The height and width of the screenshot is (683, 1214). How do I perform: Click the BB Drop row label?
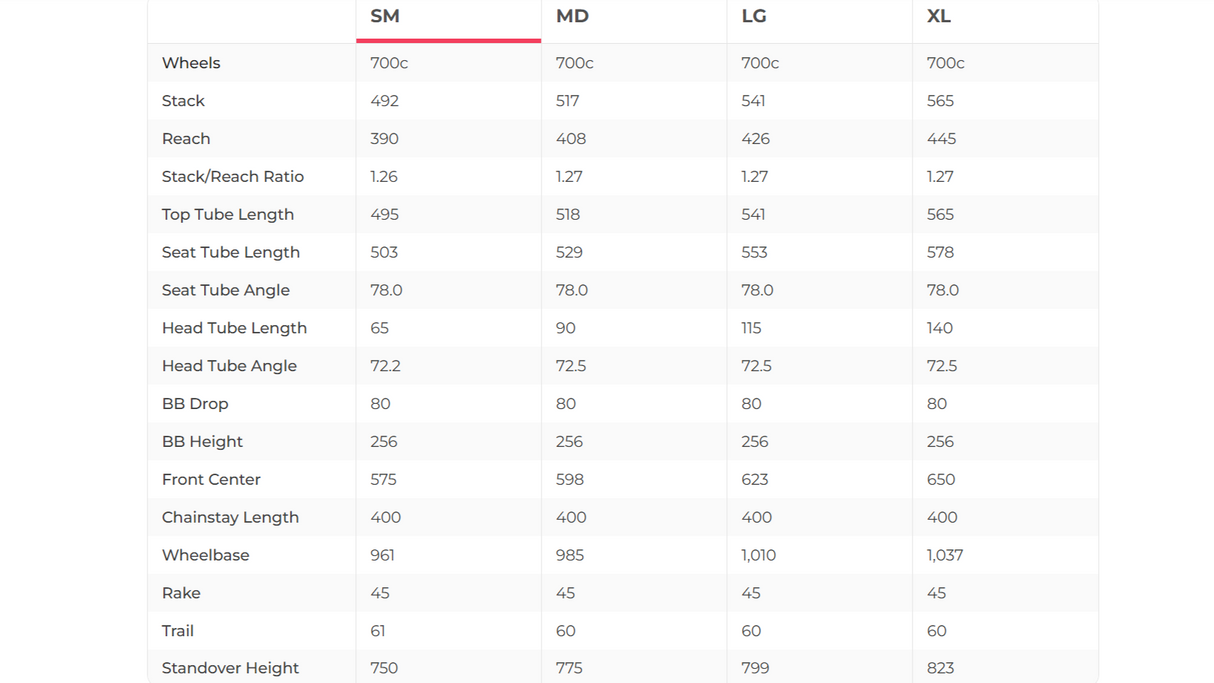(x=195, y=404)
